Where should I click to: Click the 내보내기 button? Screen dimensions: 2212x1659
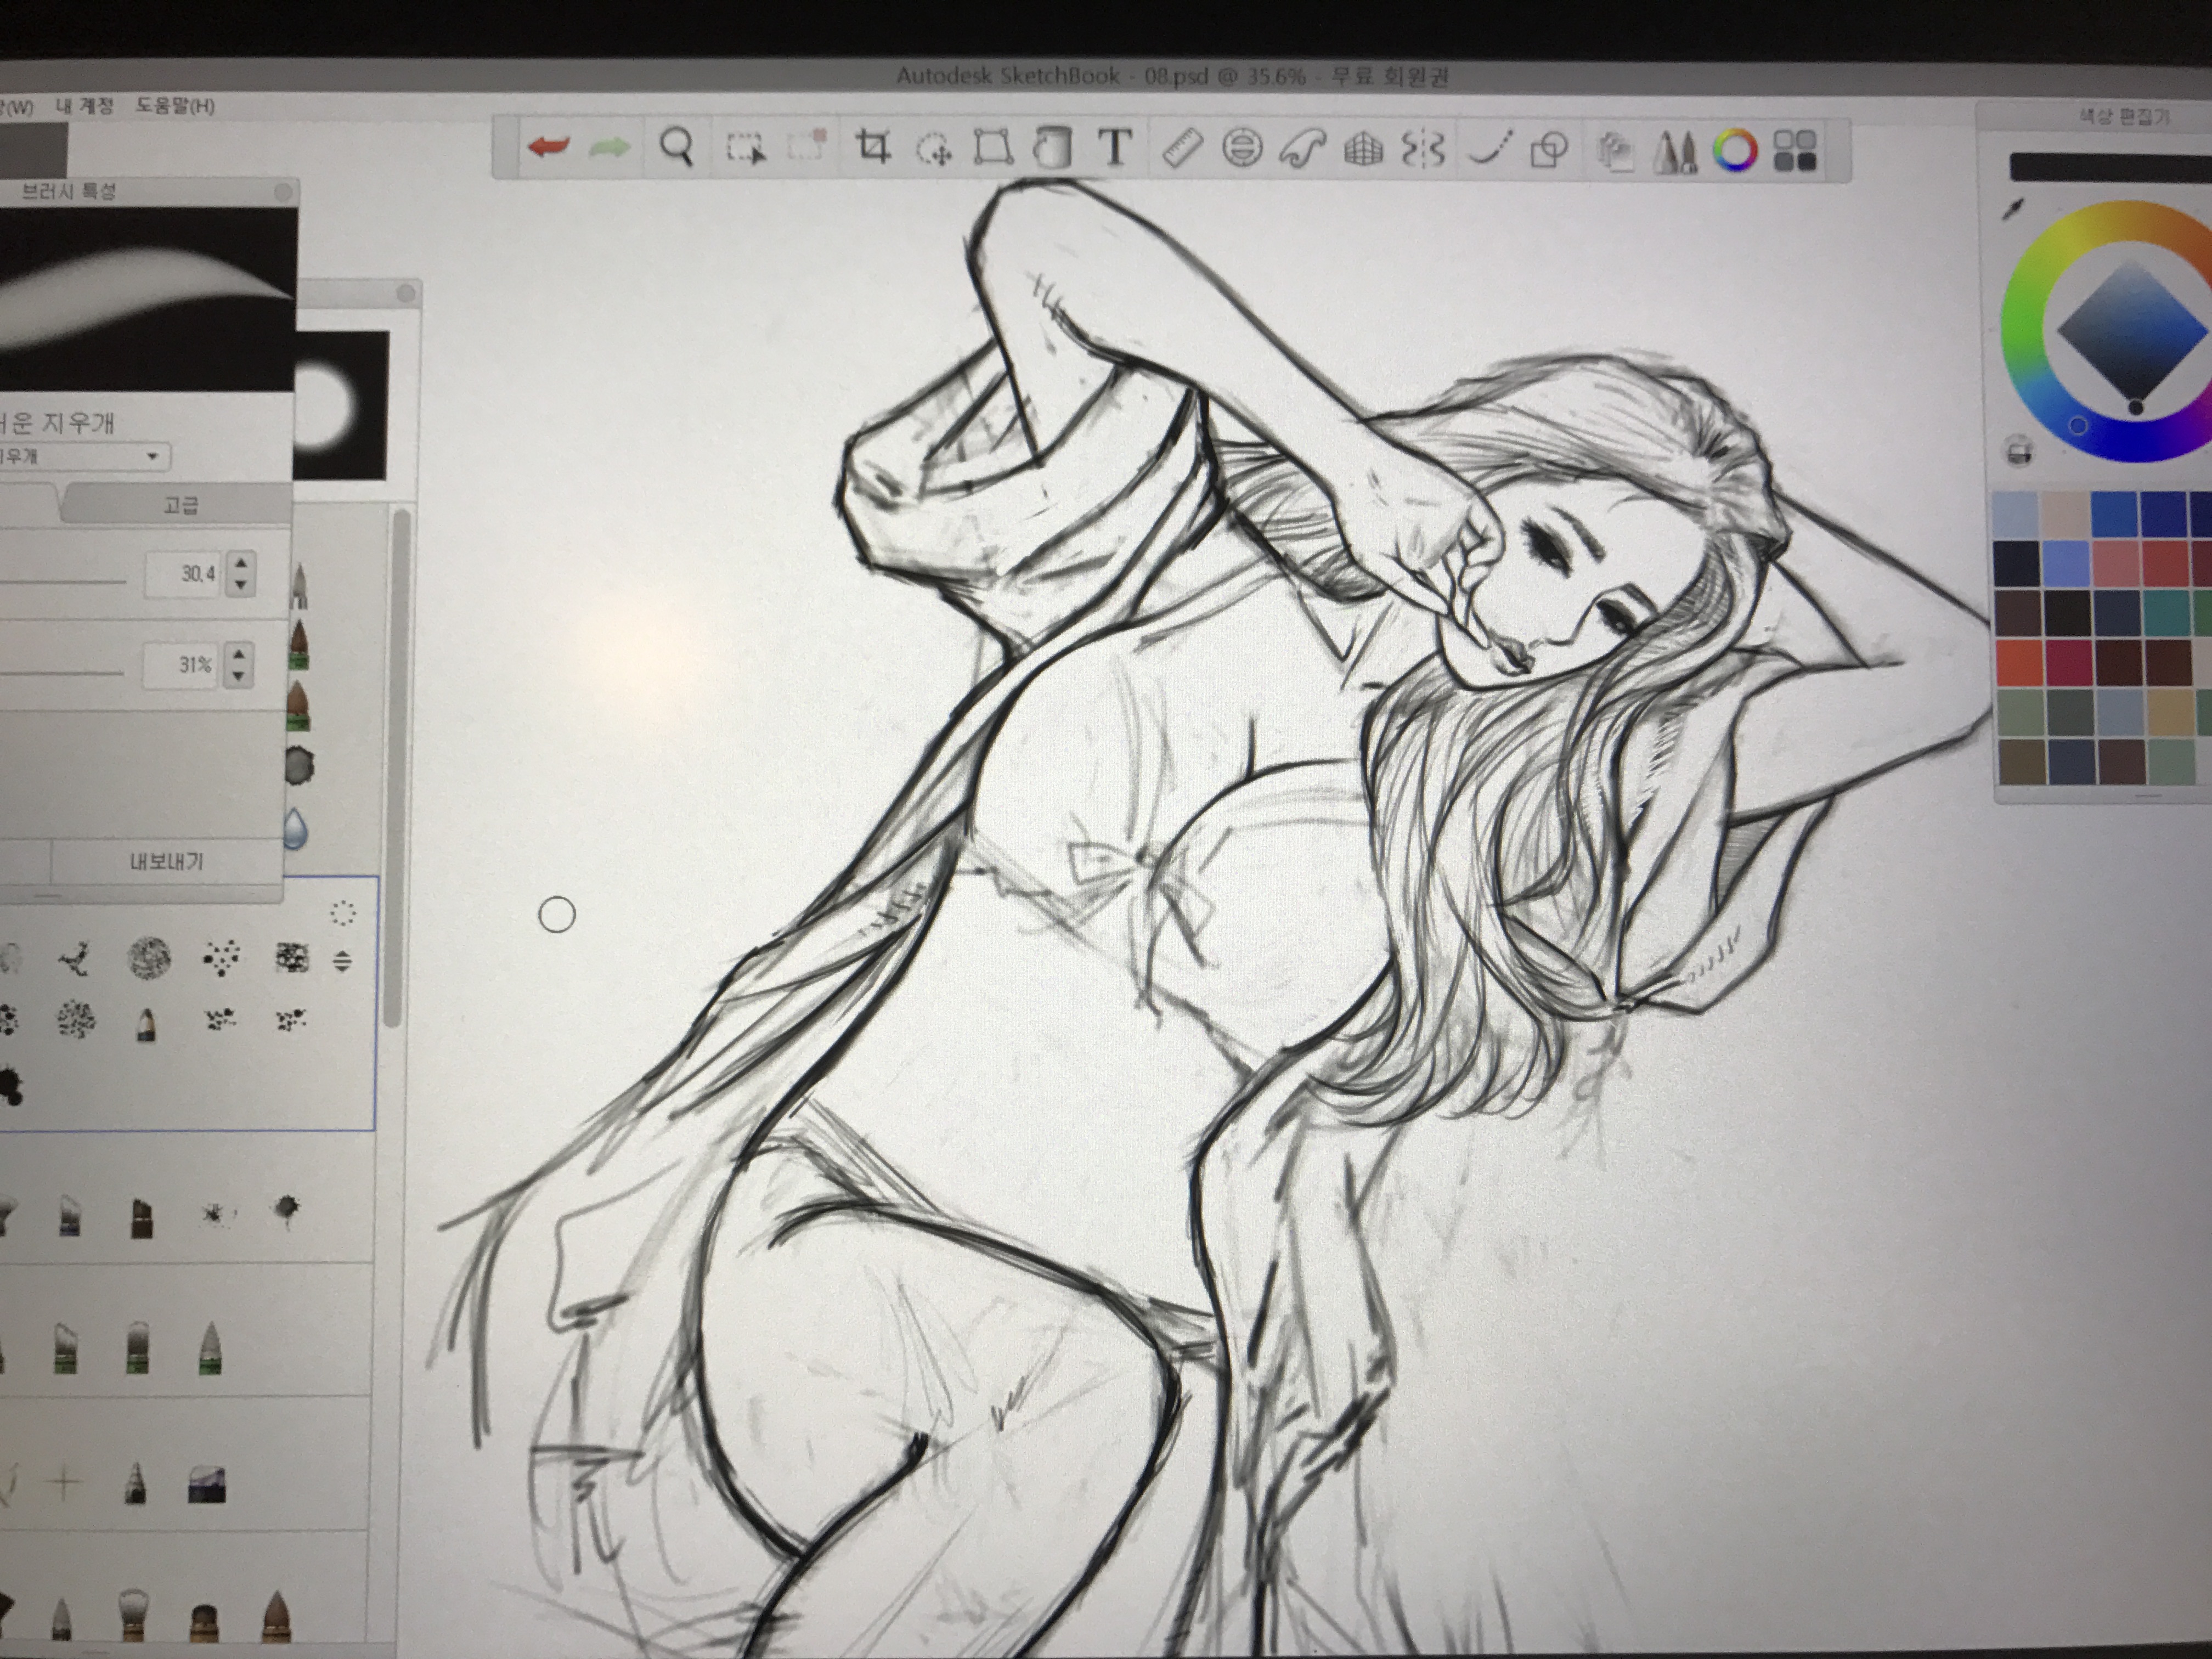(166, 861)
